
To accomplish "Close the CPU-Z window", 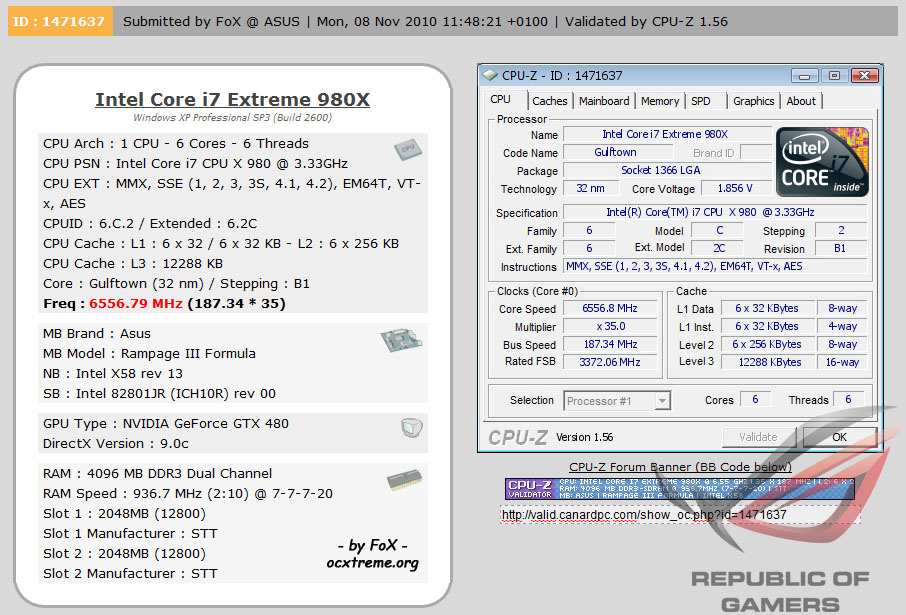I will point(864,75).
